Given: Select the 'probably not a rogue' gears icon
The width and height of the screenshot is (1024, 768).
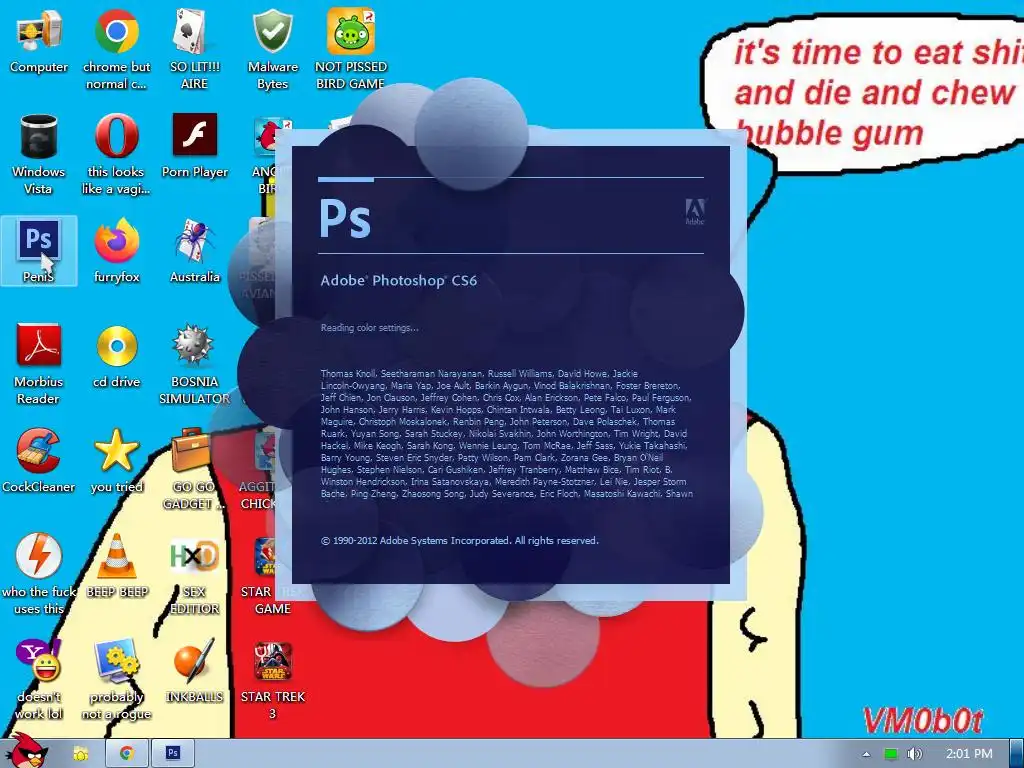Looking at the screenshot, I should pyautogui.click(x=116, y=680).
